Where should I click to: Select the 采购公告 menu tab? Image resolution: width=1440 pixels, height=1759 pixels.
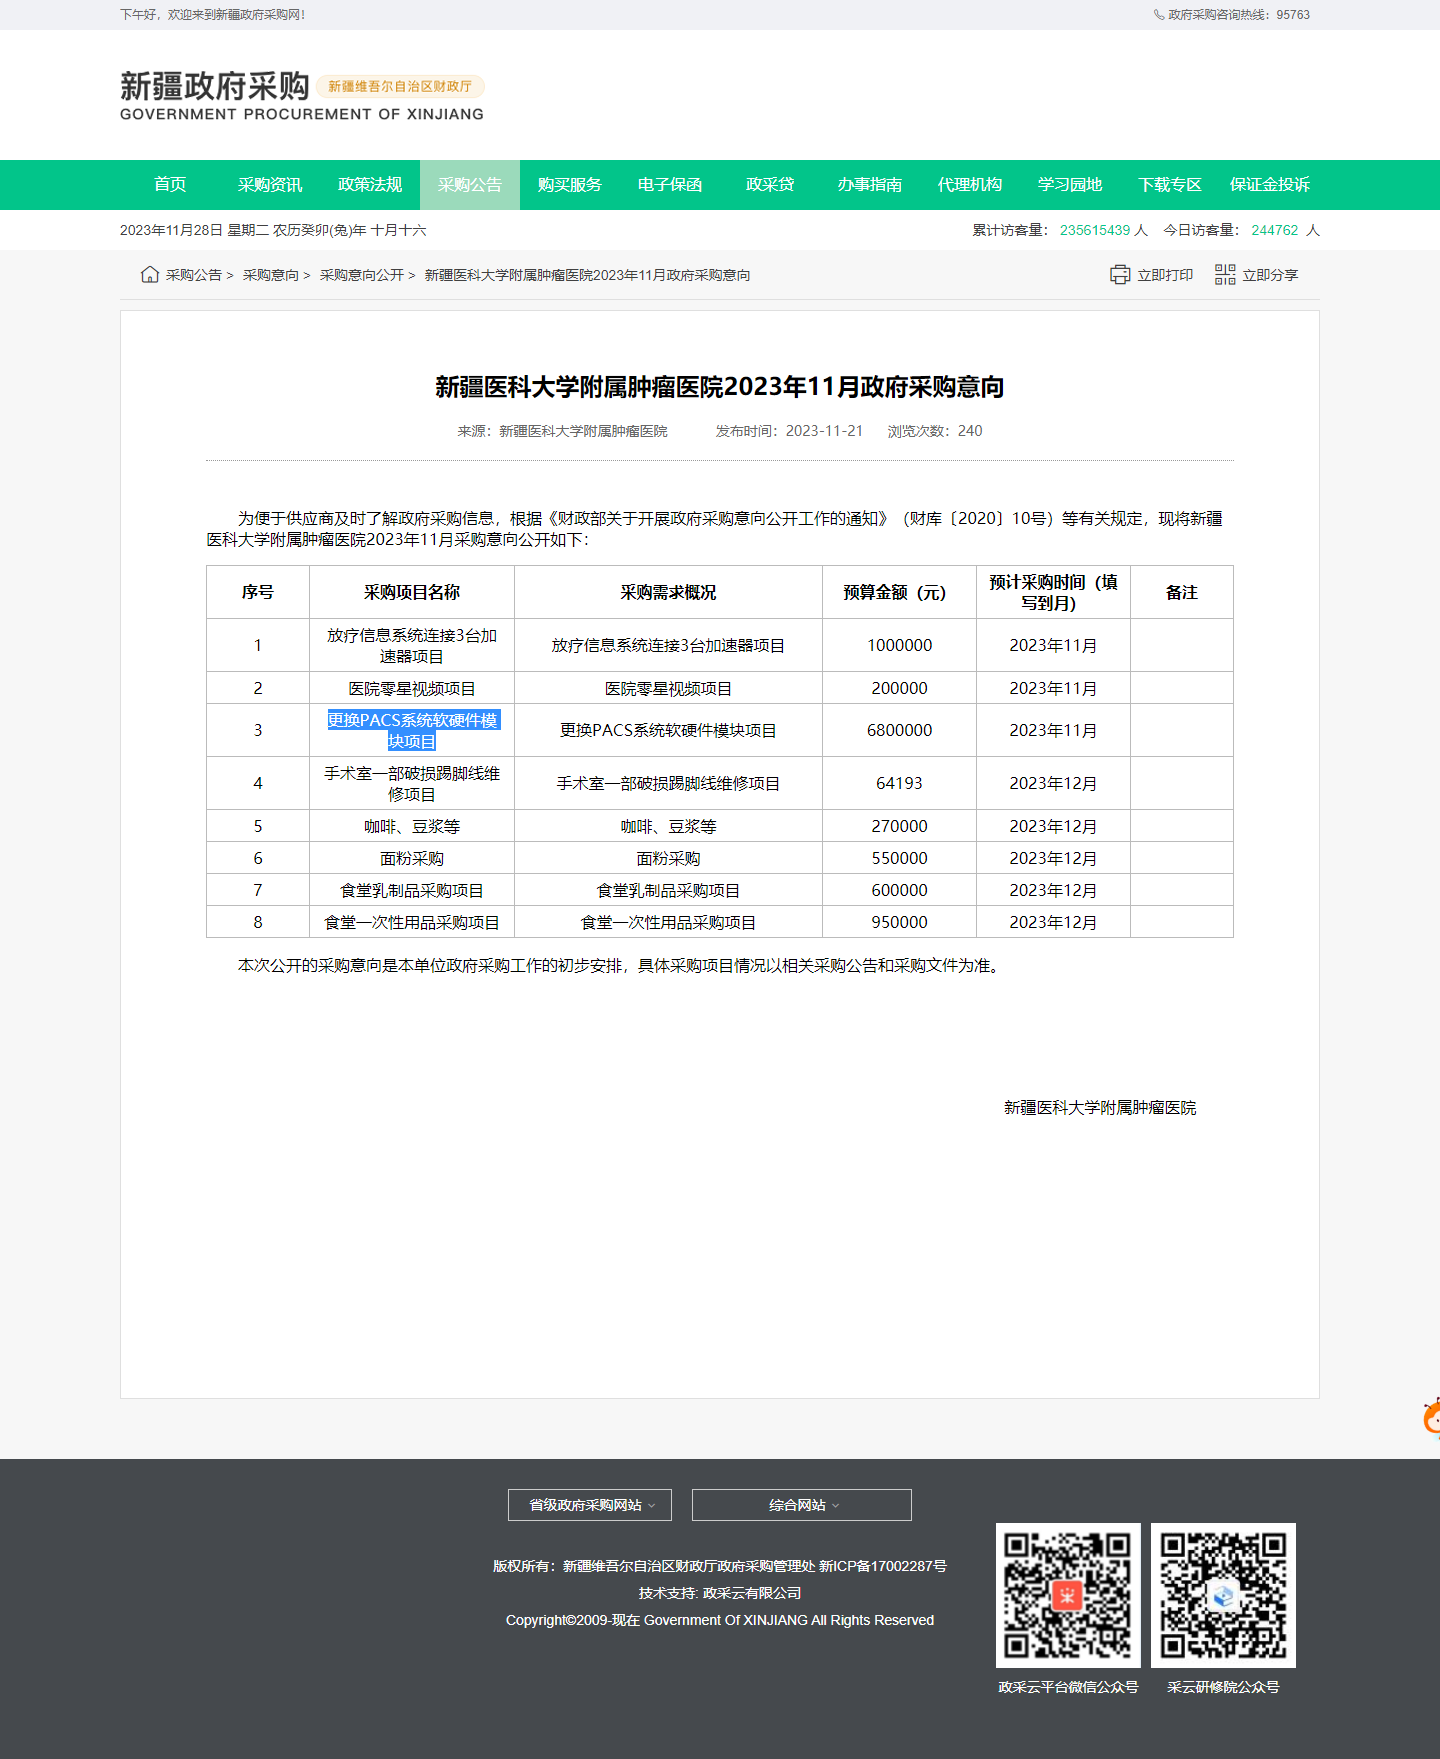[470, 185]
